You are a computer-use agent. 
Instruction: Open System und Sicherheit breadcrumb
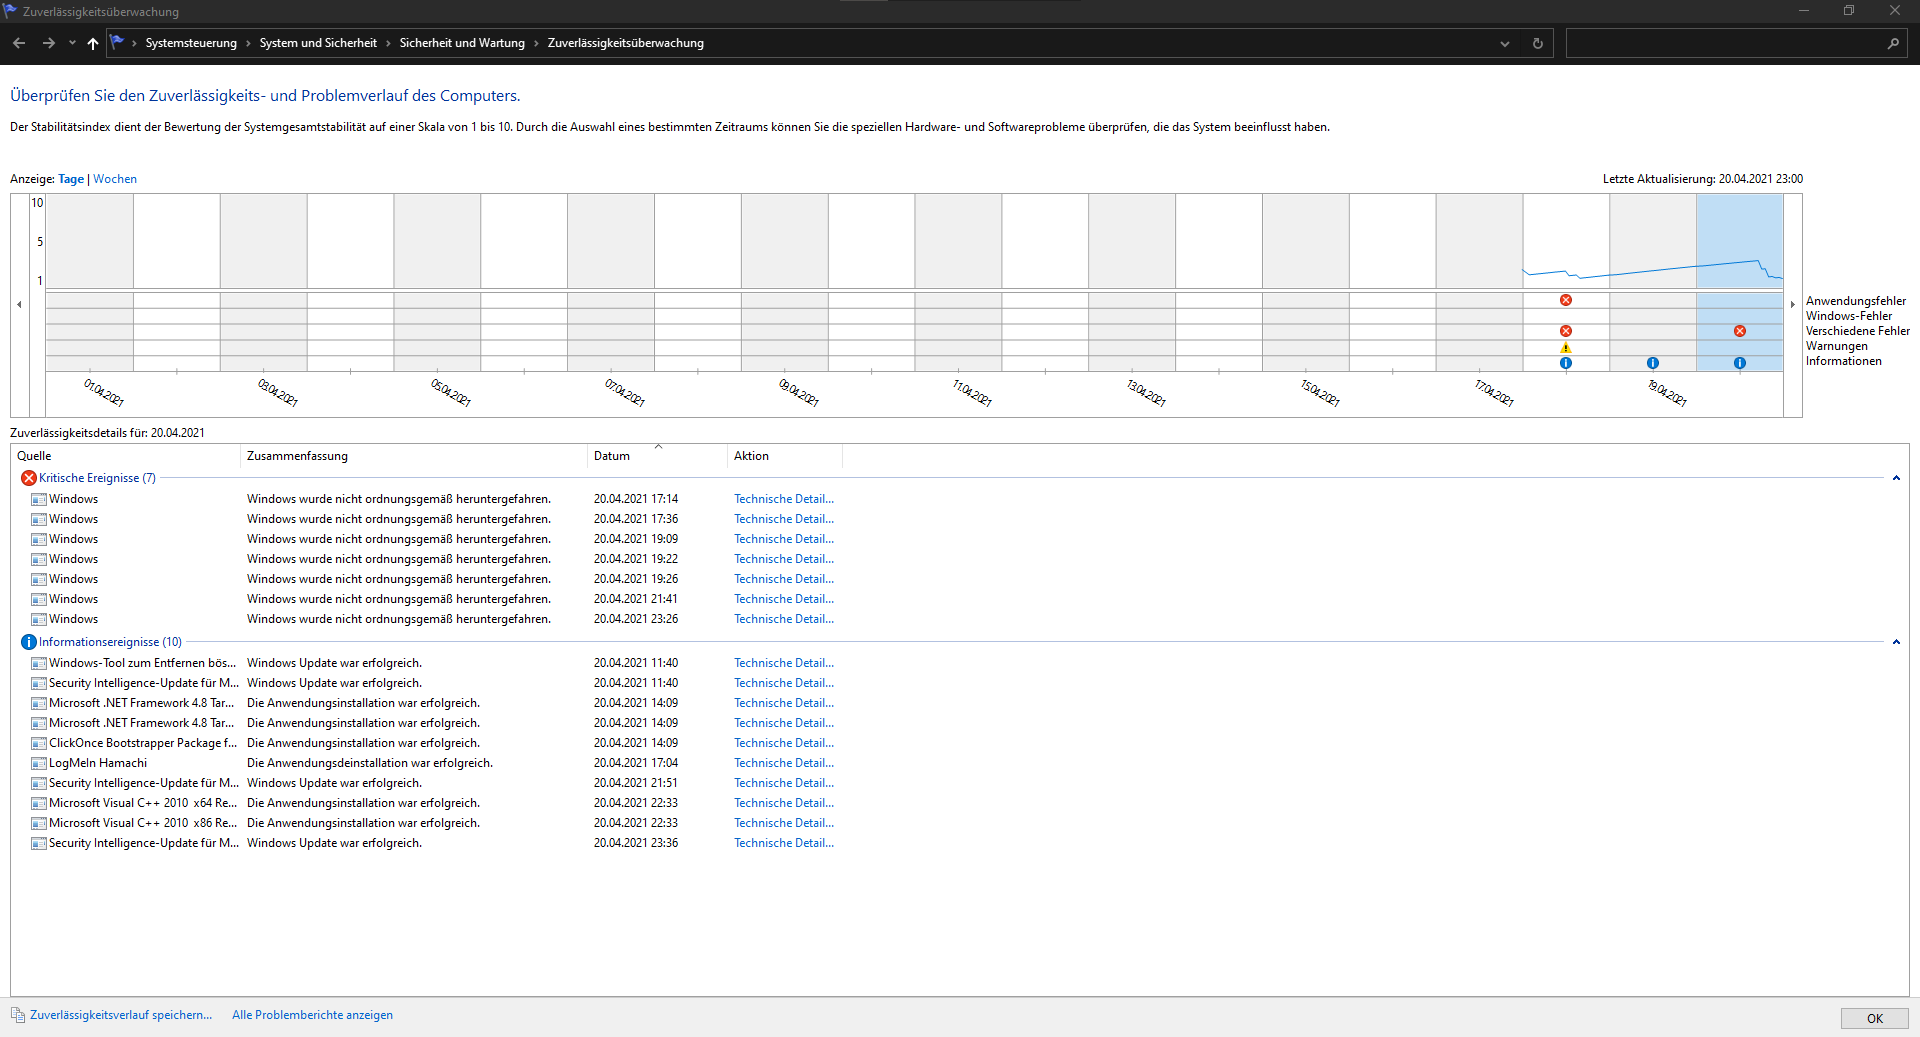coord(318,43)
